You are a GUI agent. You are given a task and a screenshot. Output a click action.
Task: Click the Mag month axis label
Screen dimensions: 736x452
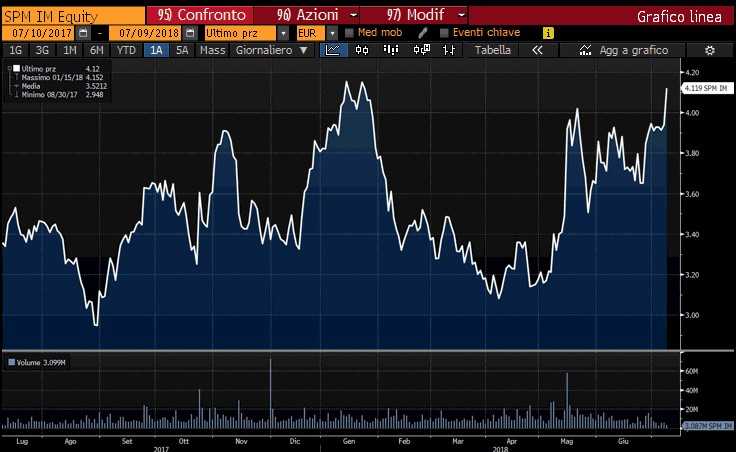pos(567,441)
